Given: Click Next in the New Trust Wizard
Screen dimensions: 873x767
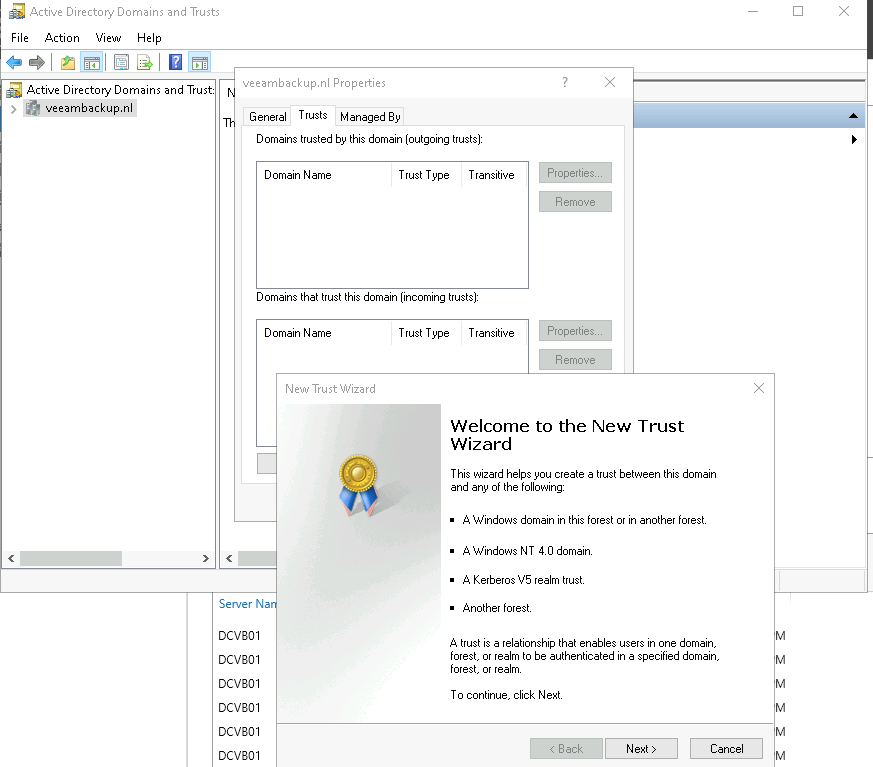Looking at the screenshot, I should [x=641, y=749].
